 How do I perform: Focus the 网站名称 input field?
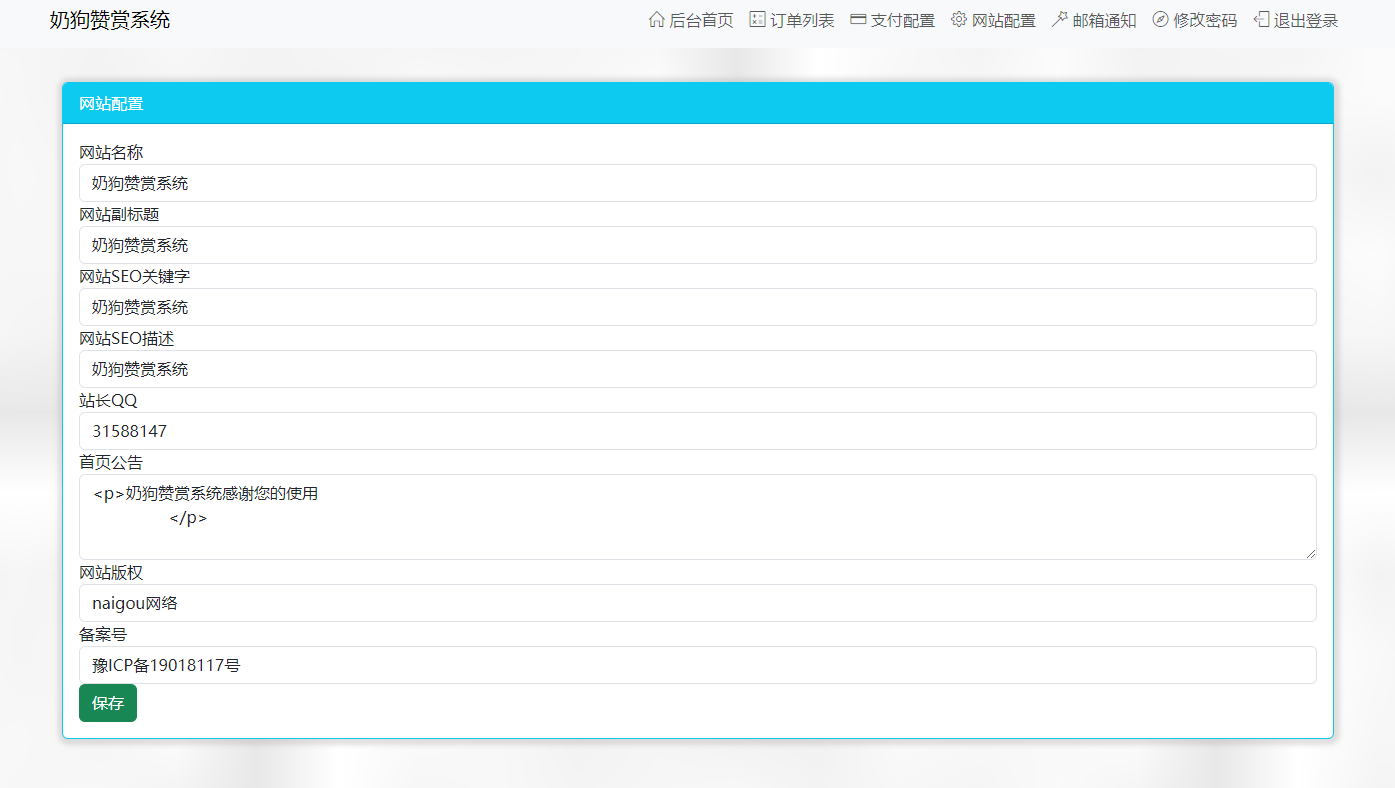pos(697,183)
